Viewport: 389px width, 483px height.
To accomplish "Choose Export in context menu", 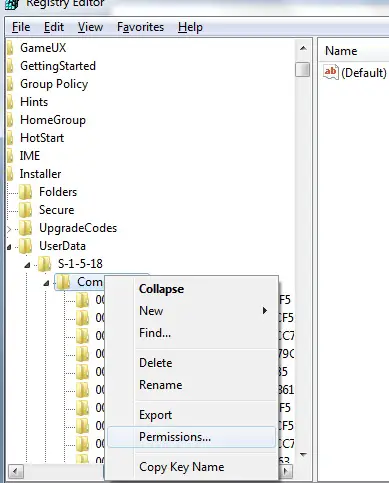I will click(x=191, y=415).
